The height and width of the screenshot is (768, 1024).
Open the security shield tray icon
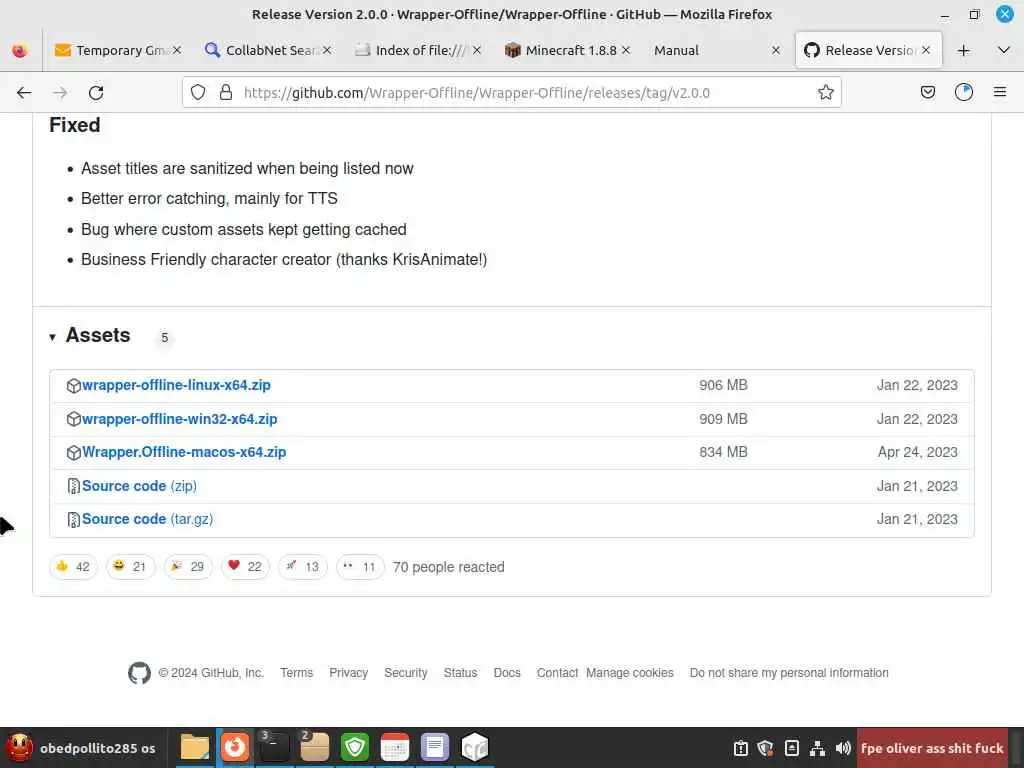tap(765, 748)
